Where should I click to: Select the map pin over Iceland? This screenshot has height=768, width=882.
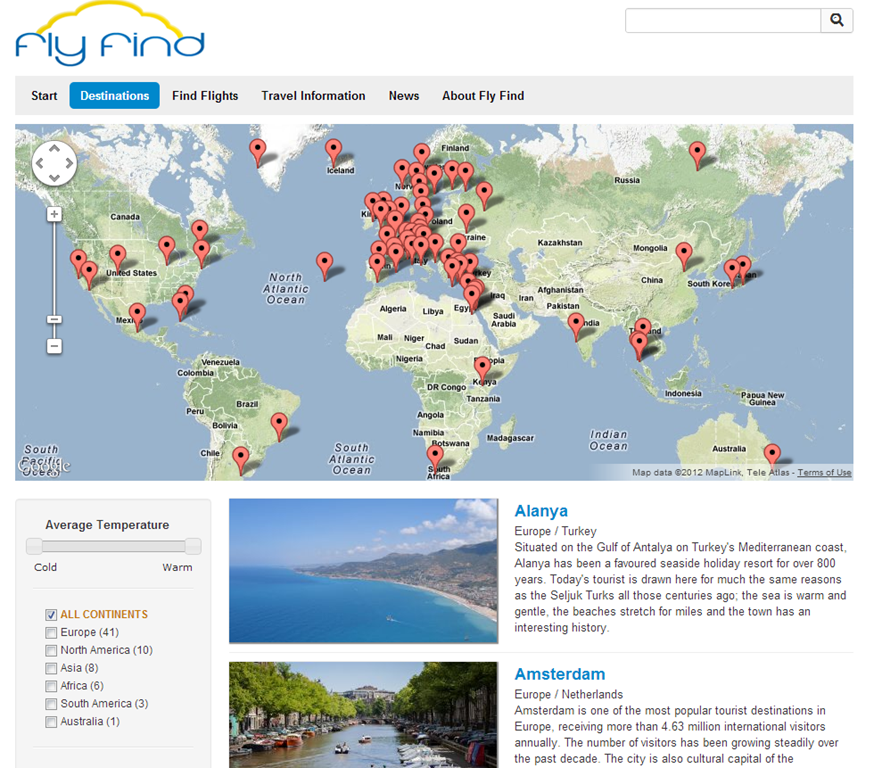pos(333,151)
